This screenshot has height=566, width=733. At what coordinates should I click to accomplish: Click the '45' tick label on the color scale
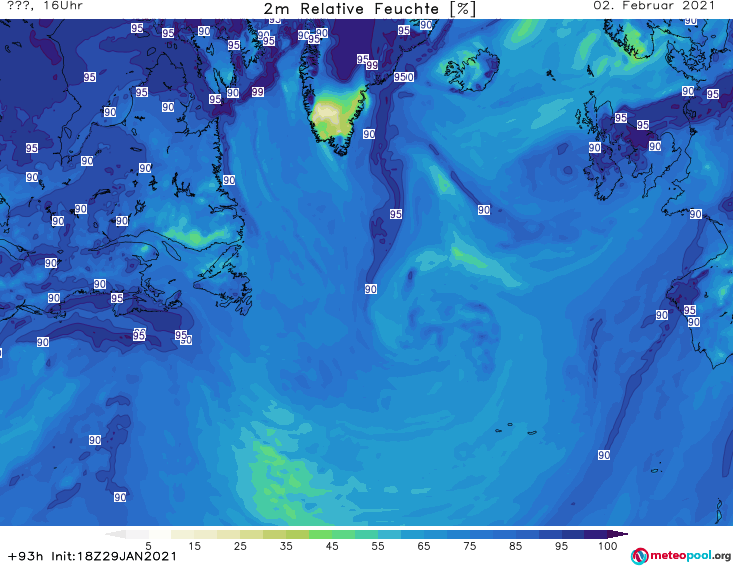pos(332,546)
